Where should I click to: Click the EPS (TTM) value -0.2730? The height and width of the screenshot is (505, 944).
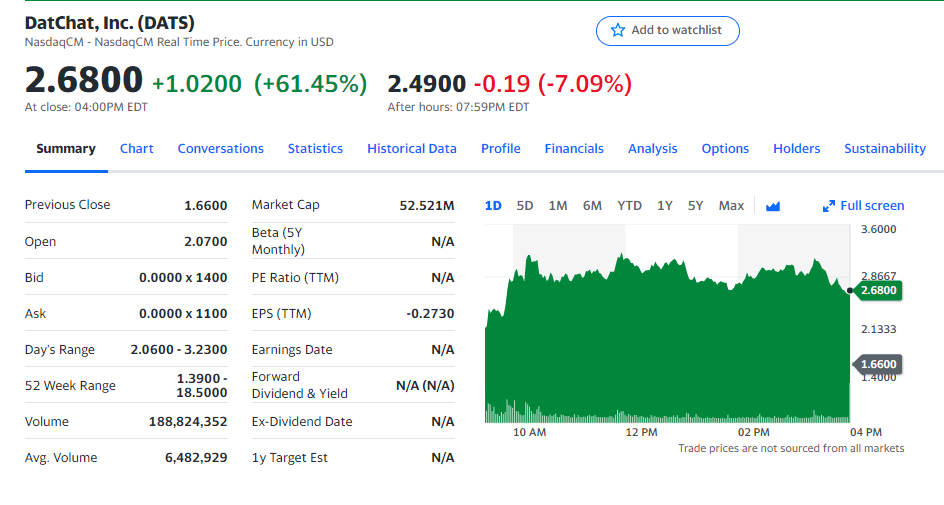pos(430,314)
